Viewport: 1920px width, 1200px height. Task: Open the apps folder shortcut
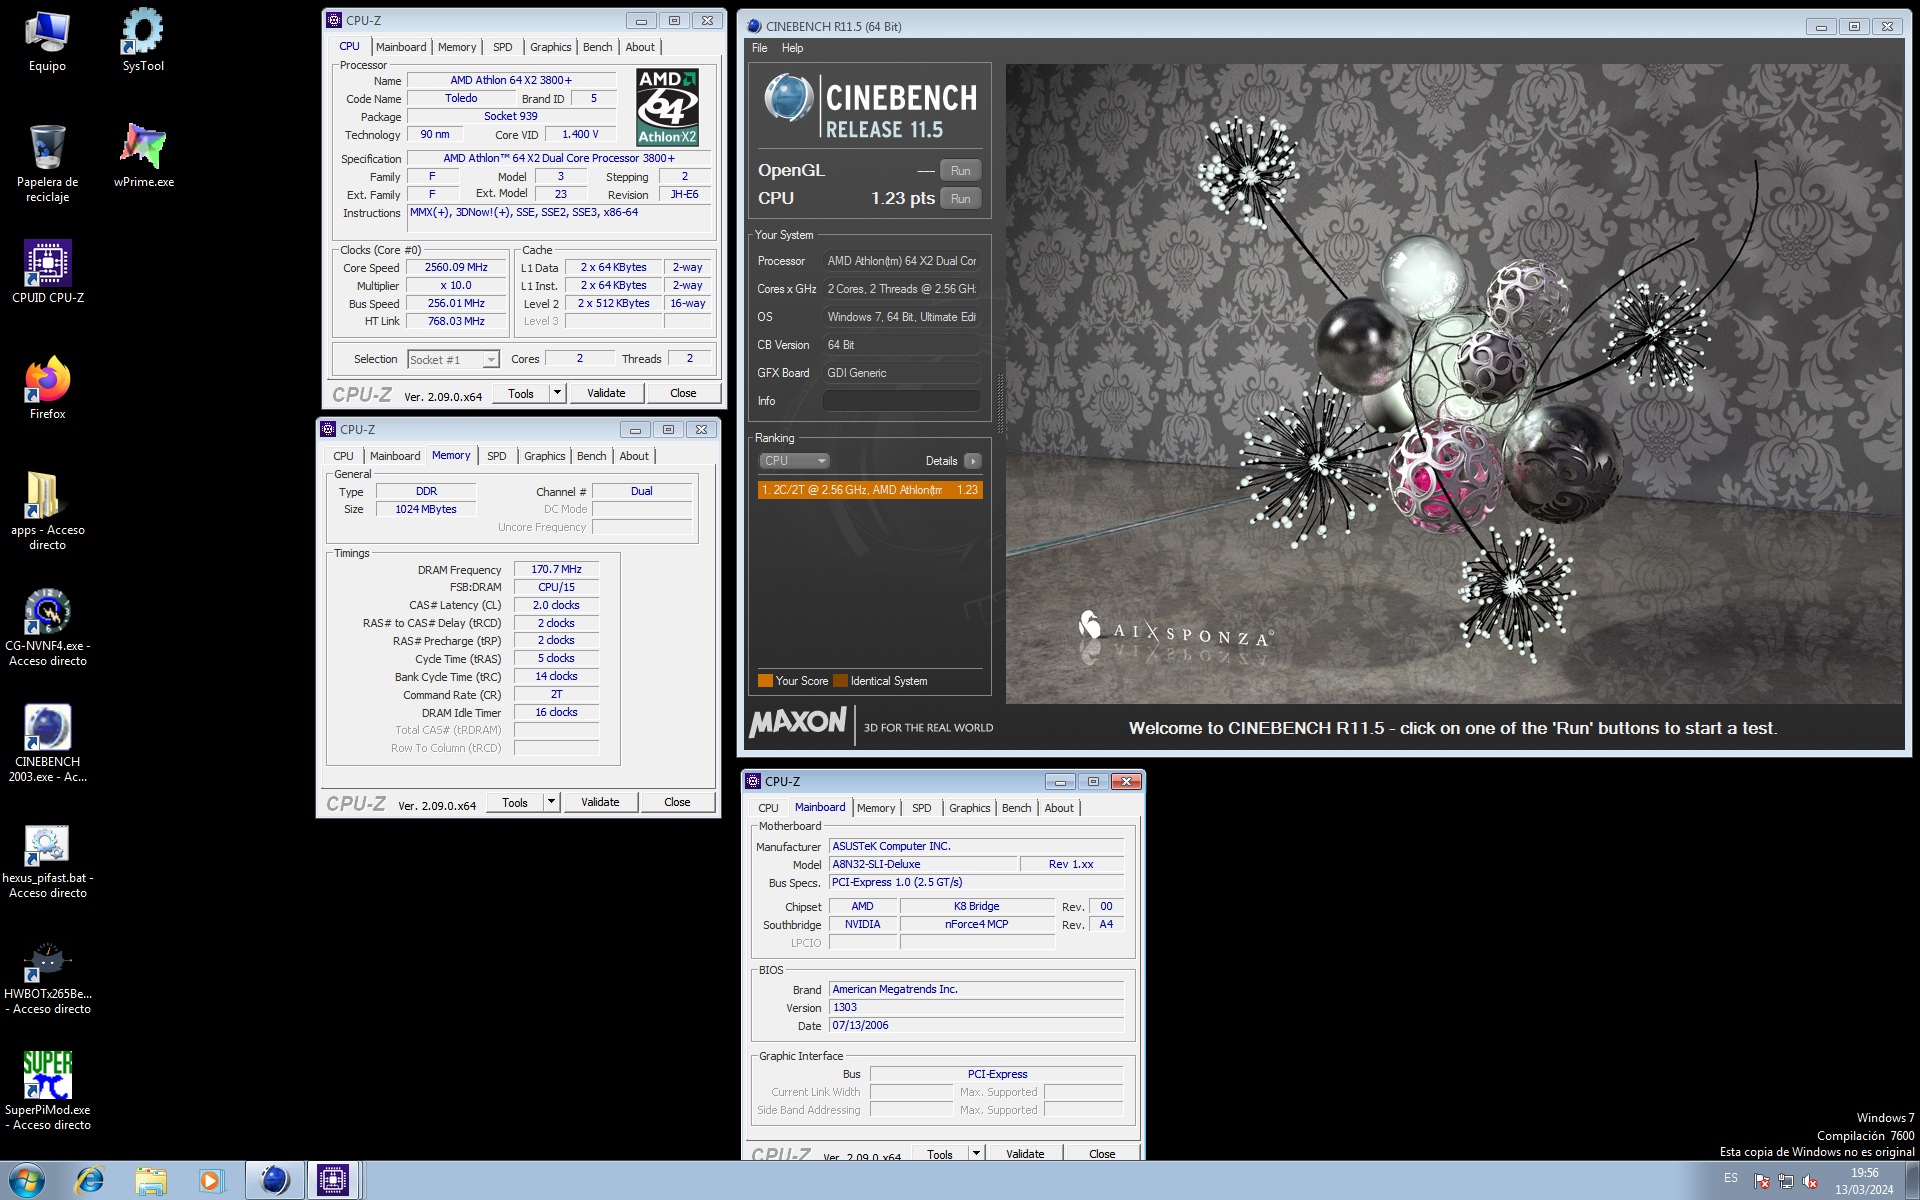pos(47,511)
